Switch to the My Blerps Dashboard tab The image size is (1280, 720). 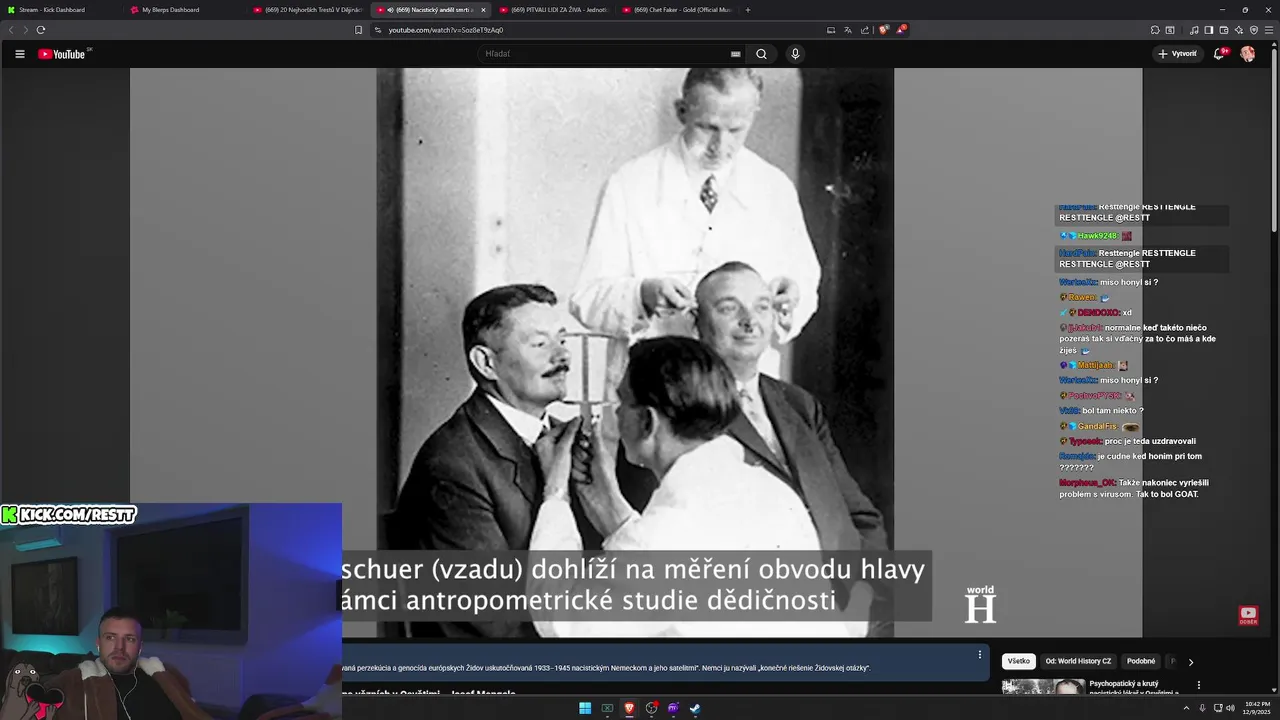tap(185, 10)
